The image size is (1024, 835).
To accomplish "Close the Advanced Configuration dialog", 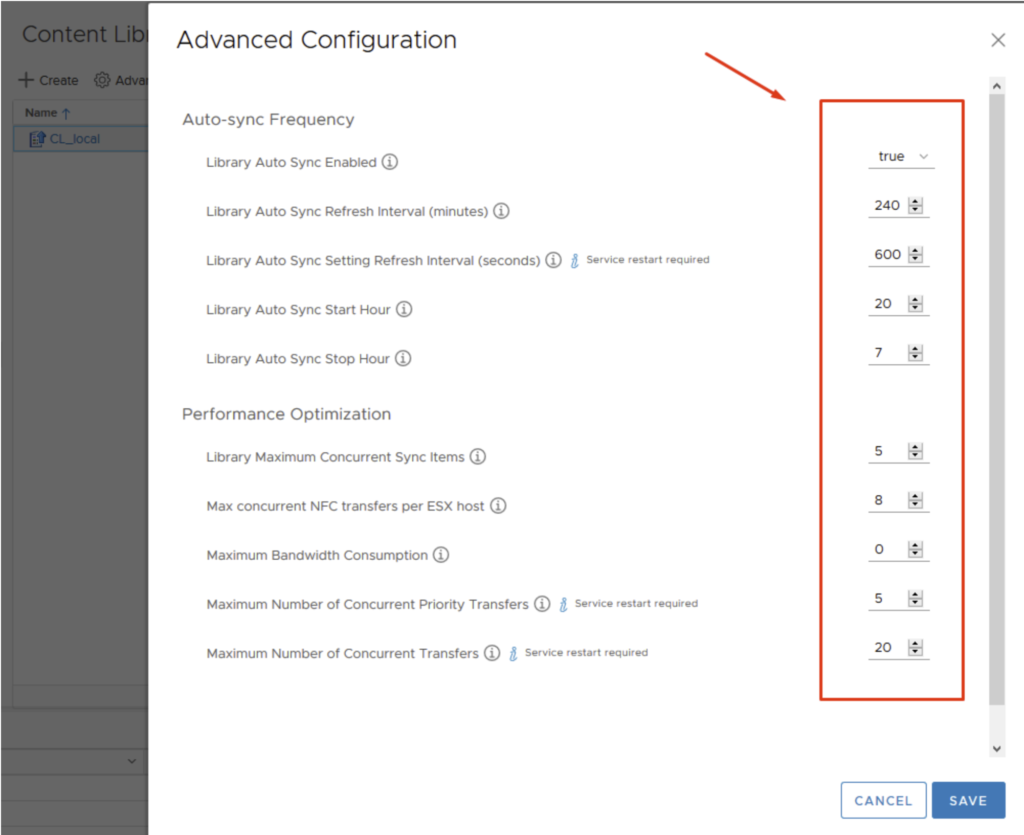I will pos(998,40).
